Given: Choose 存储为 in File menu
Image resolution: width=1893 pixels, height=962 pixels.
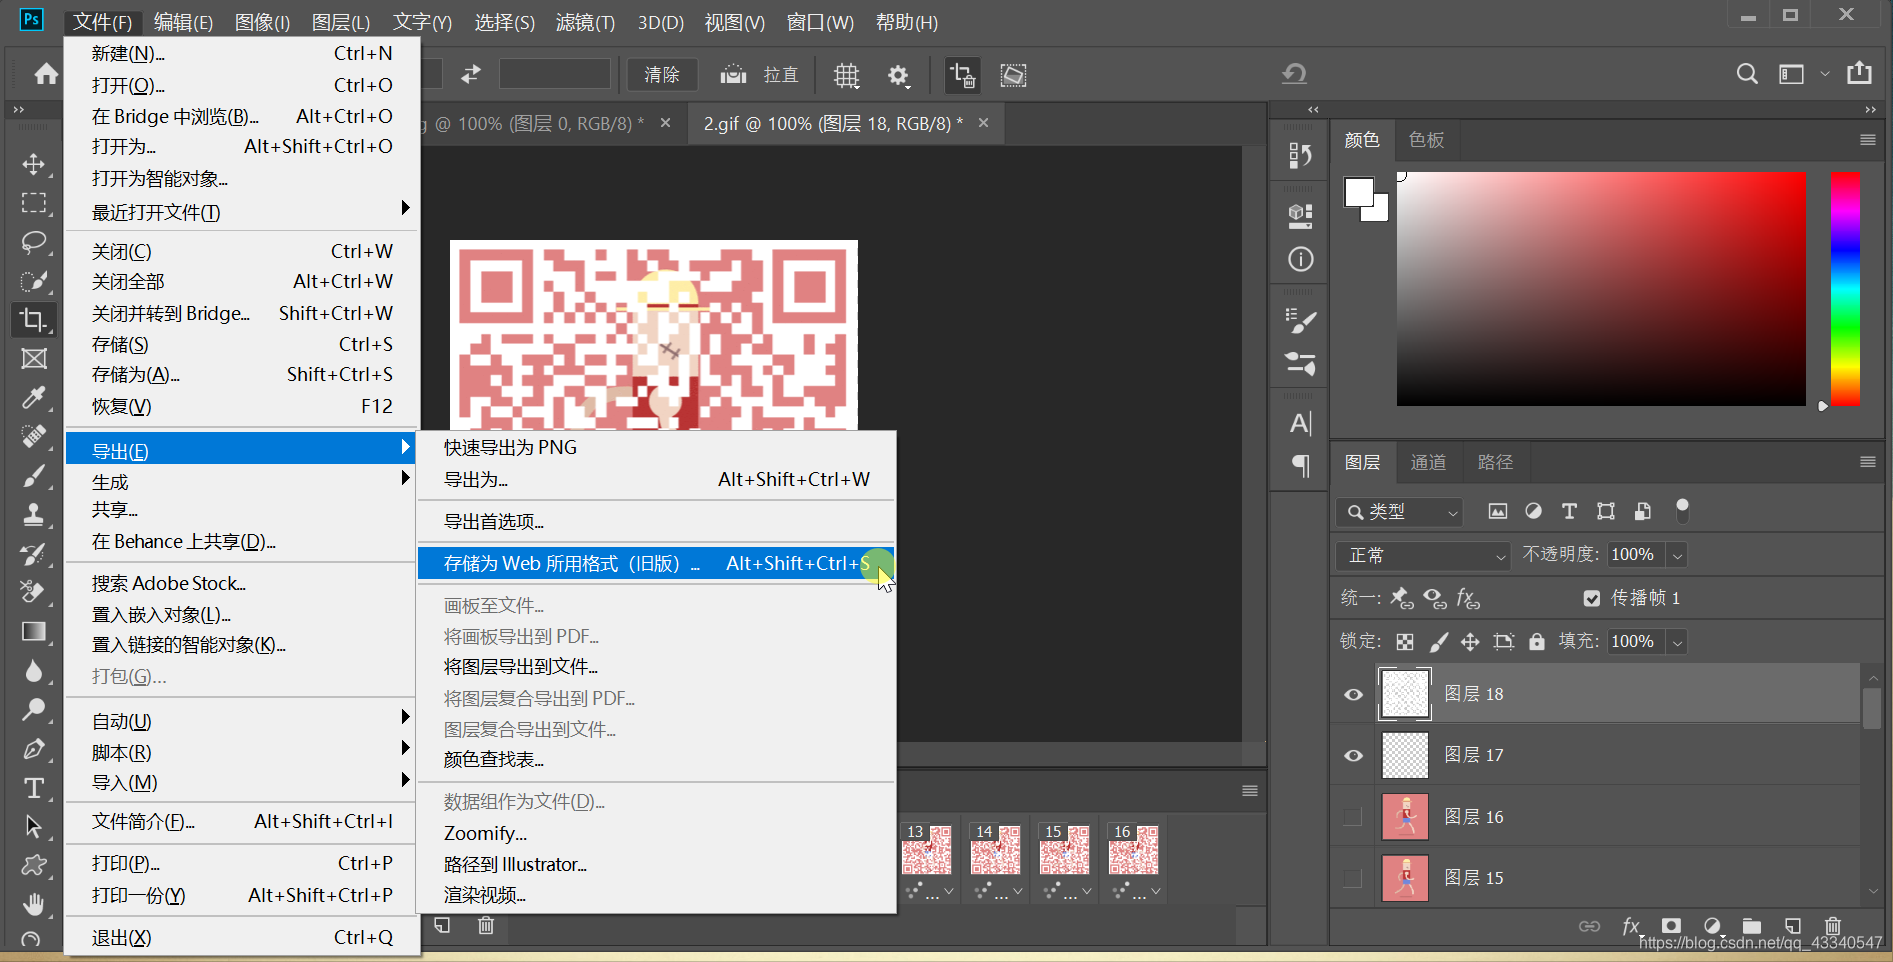Looking at the screenshot, I should click(241, 374).
